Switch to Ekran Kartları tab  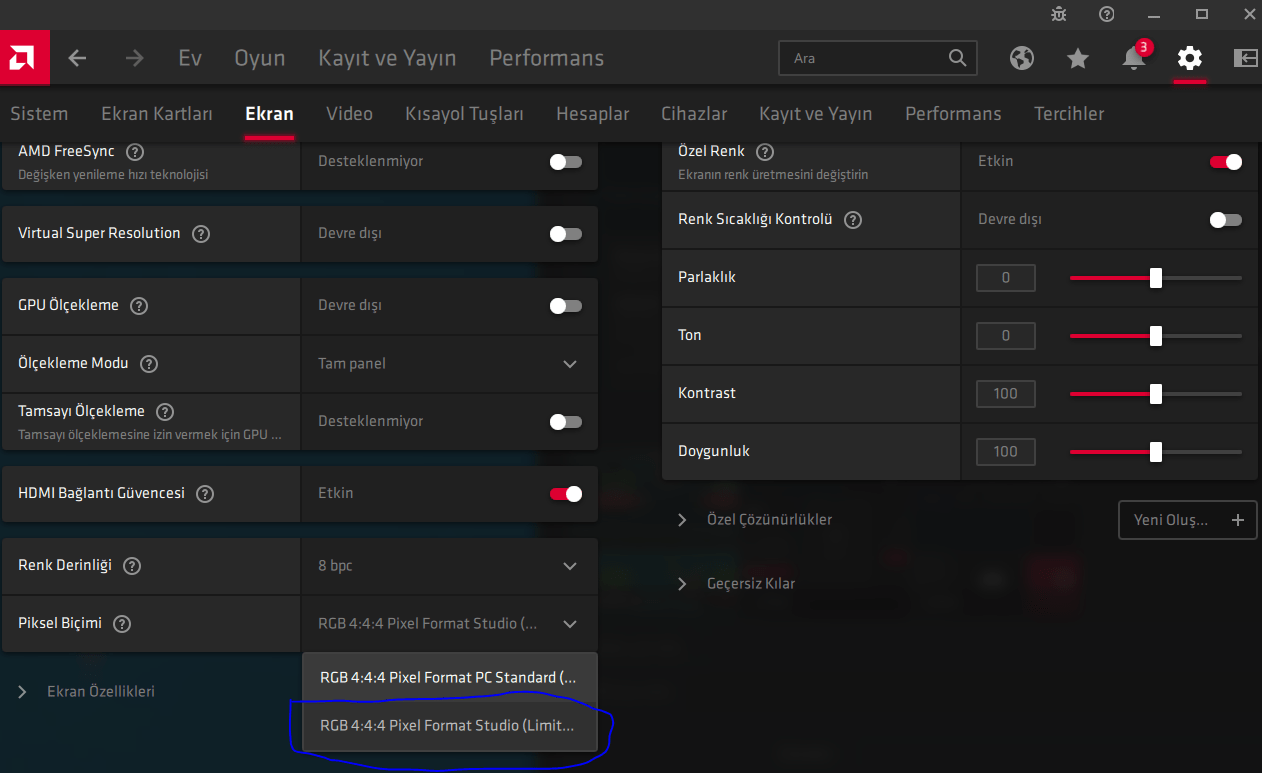[x=157, y=114]
